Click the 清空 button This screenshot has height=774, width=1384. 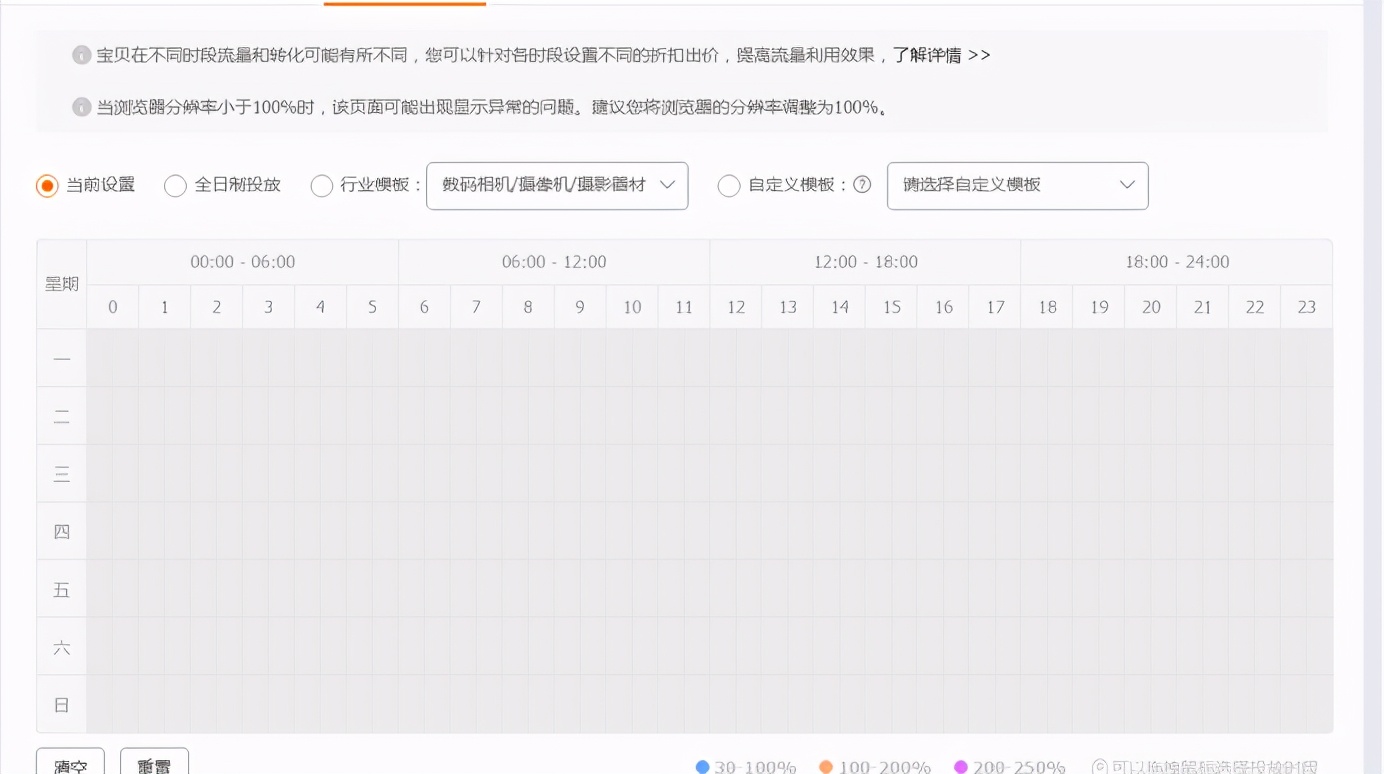click(70, 763)
